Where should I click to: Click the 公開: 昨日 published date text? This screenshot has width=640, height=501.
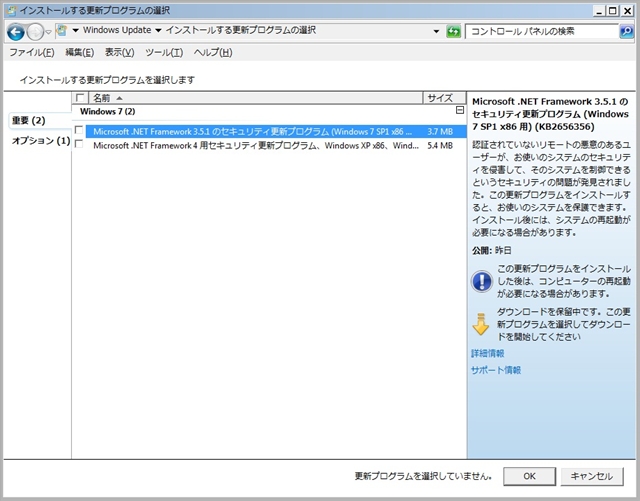point(492,250)
